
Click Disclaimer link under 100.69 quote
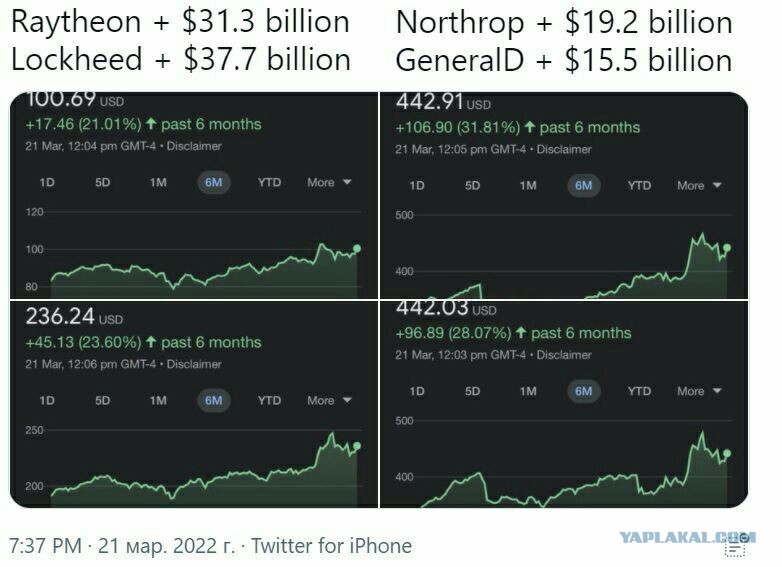[194, 146]
